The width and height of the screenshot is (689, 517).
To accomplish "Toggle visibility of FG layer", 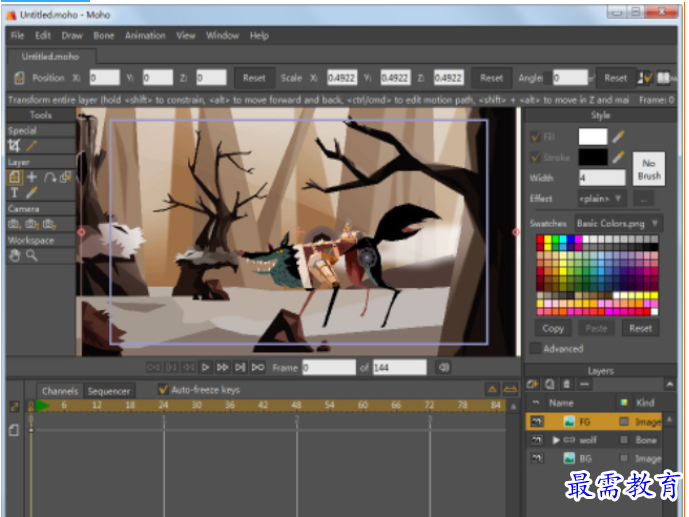I will pyautogui.click(x=537, y=422).
